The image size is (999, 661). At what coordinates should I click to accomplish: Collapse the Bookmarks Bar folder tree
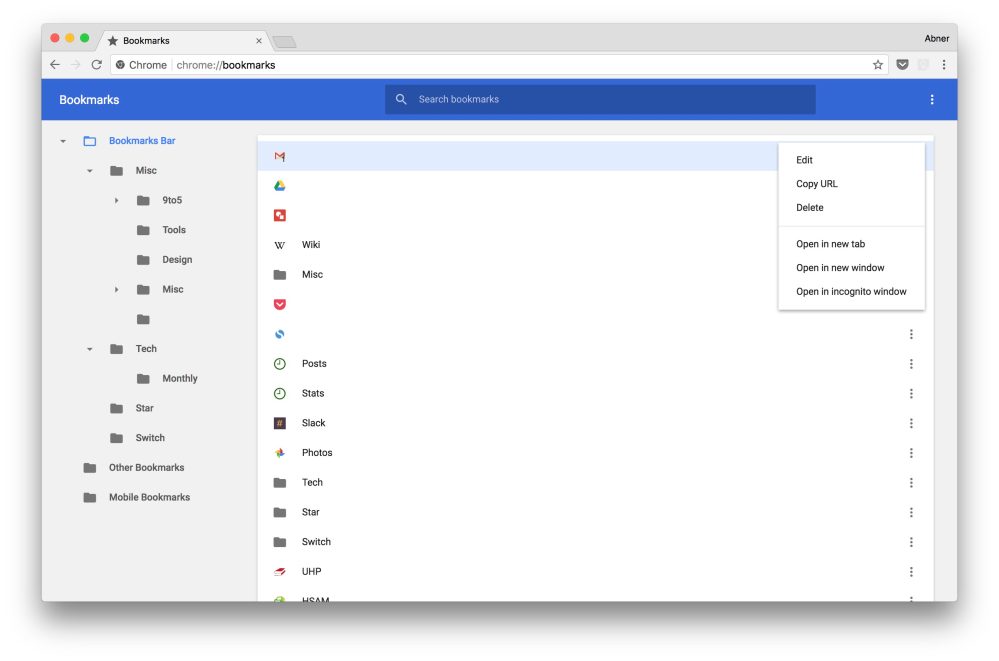[63, 142]
